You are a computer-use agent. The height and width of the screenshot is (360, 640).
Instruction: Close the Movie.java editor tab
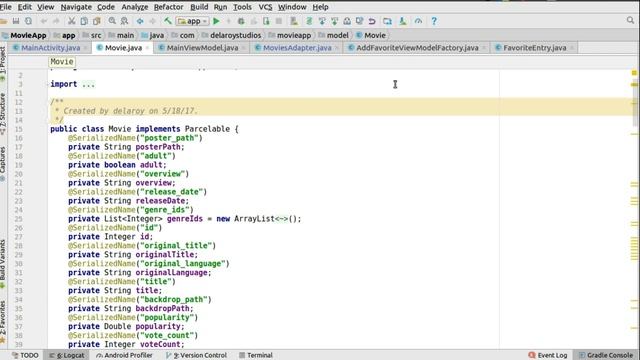[x=147, y=48]
